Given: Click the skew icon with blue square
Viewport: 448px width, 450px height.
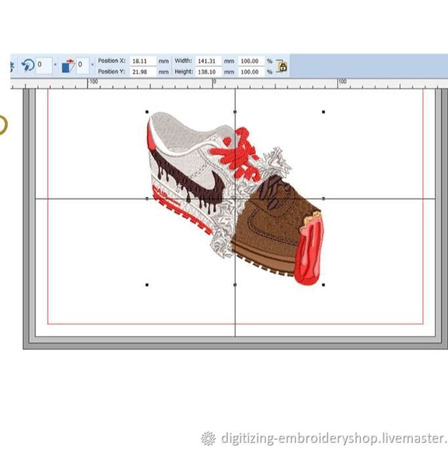Looking at the screenshot, I should (68, 66).
